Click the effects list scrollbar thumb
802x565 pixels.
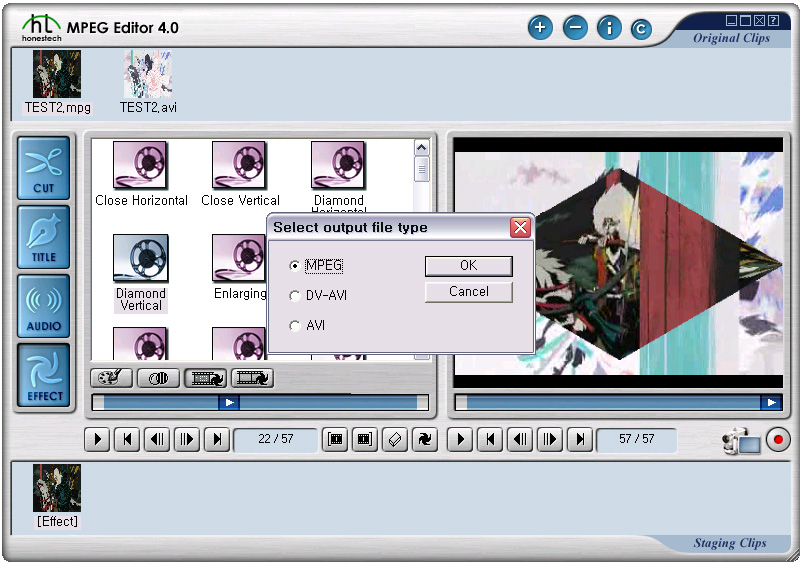click(x=421, y=169)
